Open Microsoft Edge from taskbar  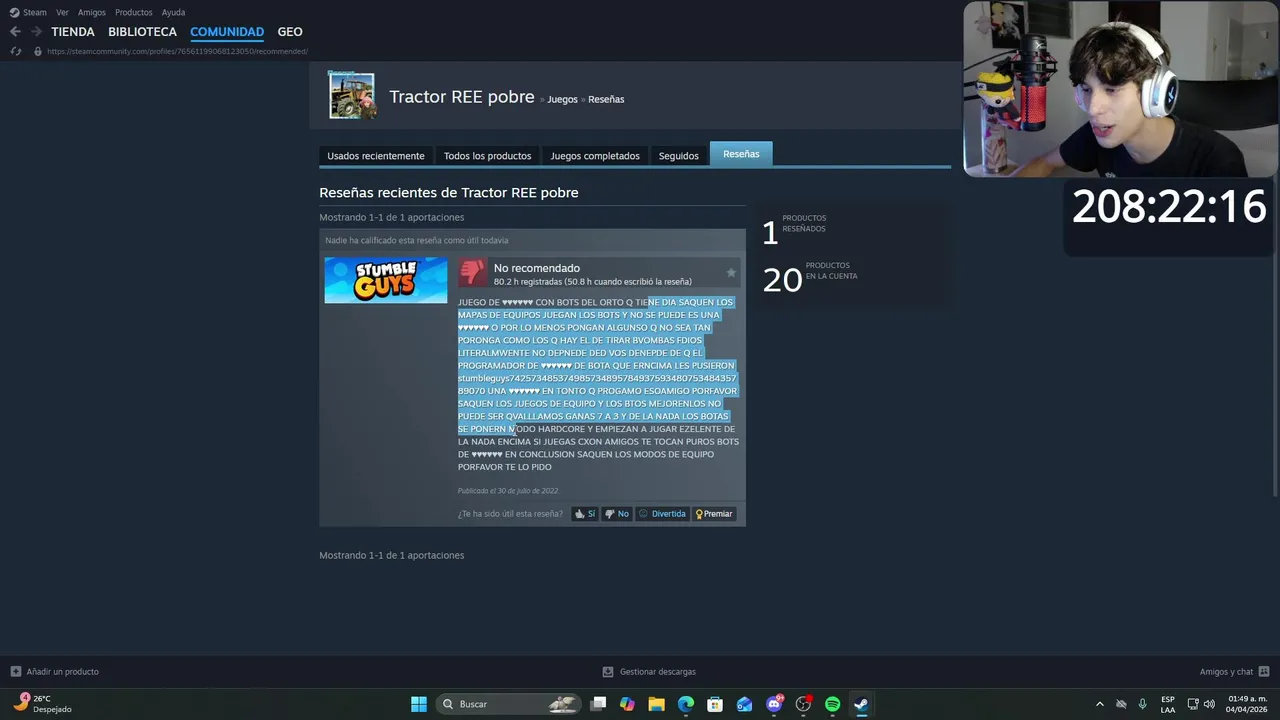pos(686,704)
